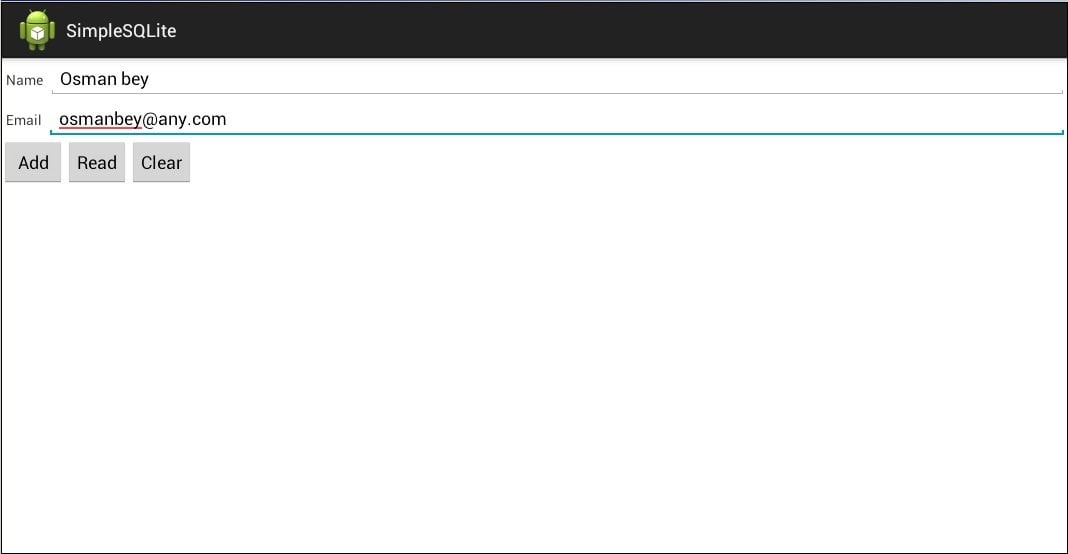
Task: Click the Email label
Action: click(x=24, y=121)
